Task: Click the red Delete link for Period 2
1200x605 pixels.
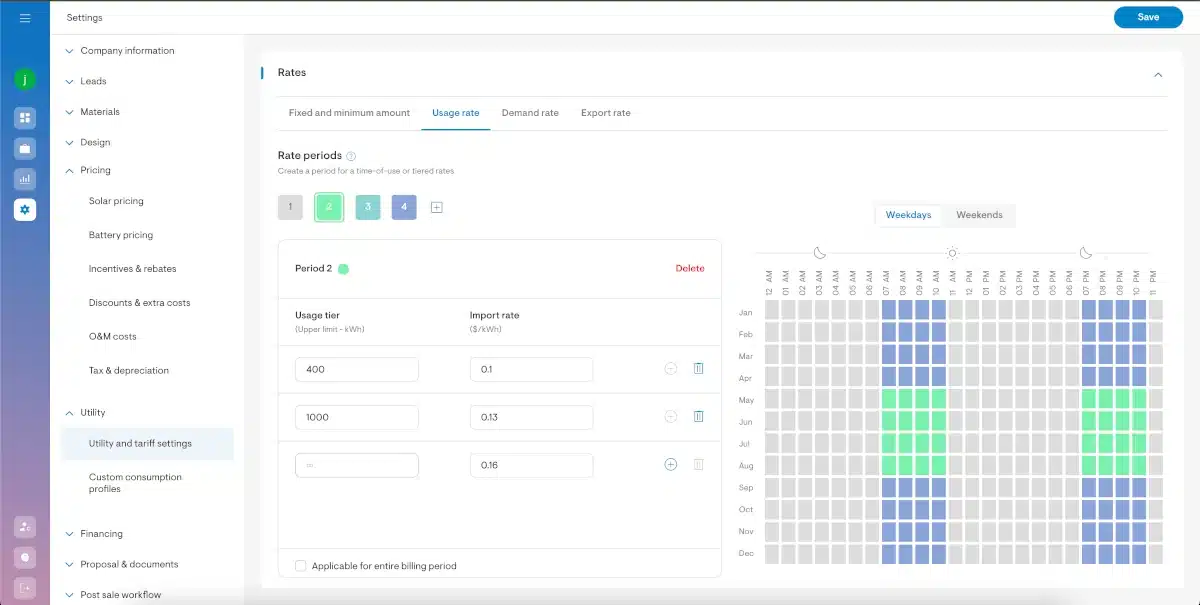Action: pyautogui.click(x=690, y=268)
